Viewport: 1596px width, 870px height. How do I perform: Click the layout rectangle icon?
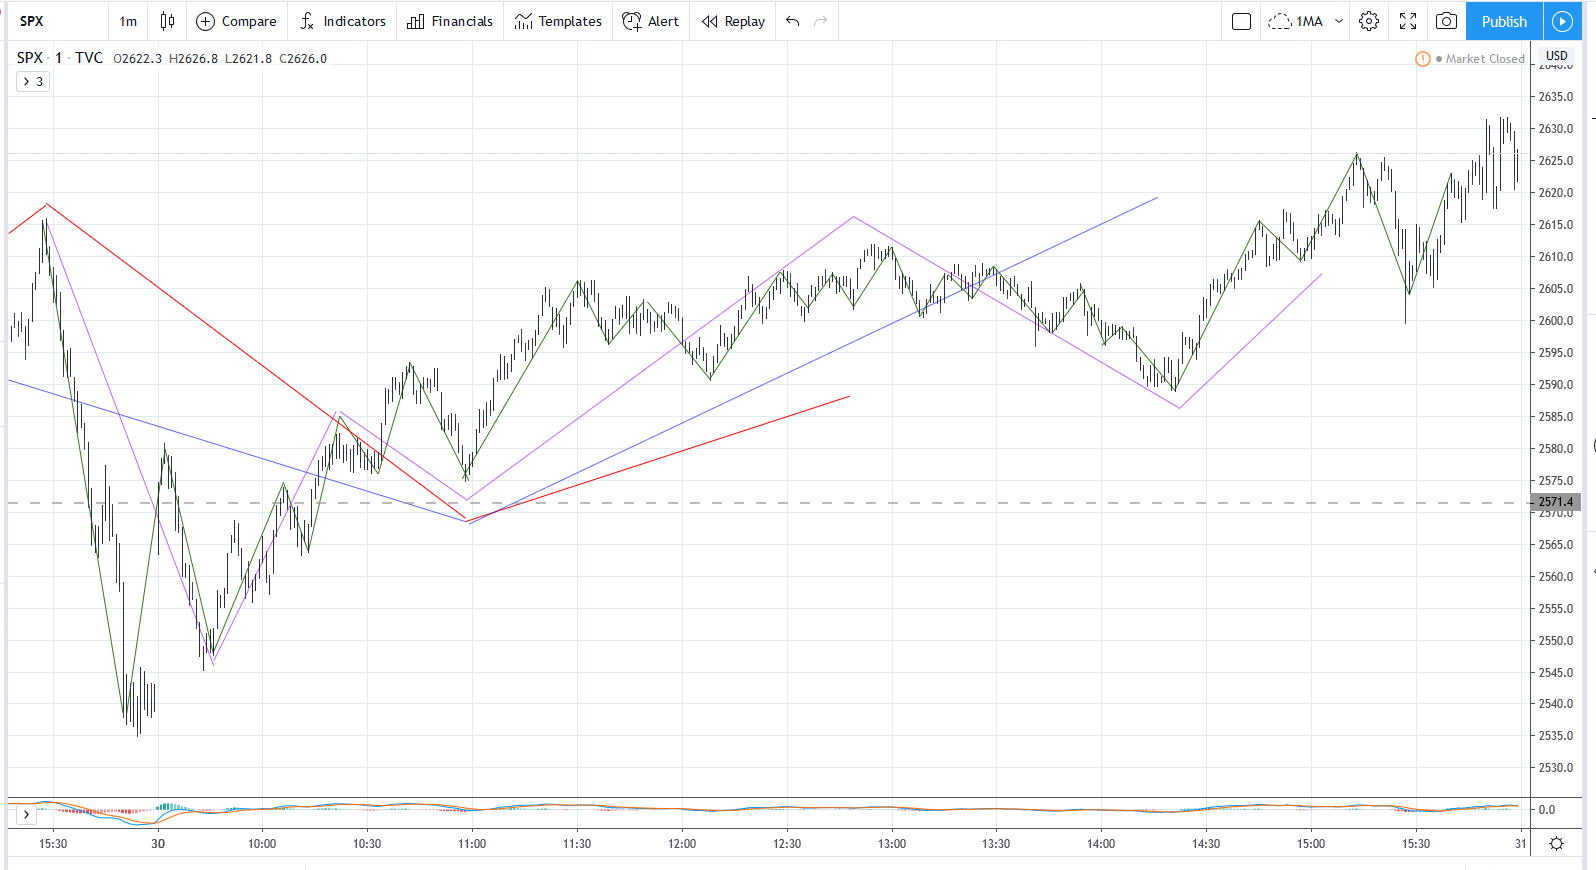point(1241,21)
